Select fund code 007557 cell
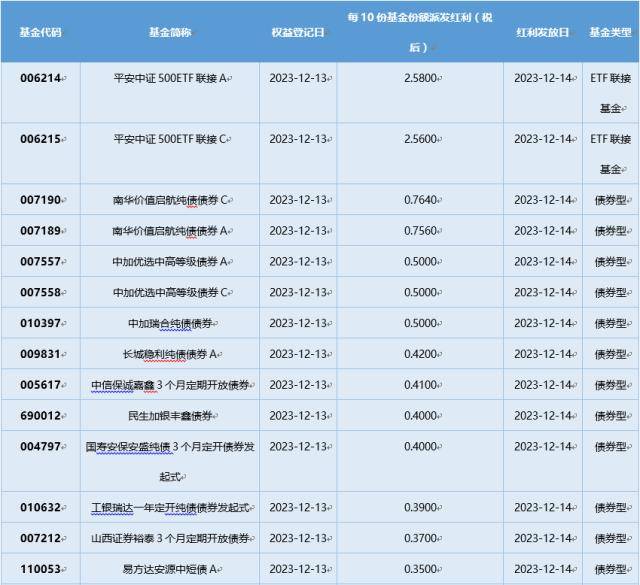 coord(40,262)
